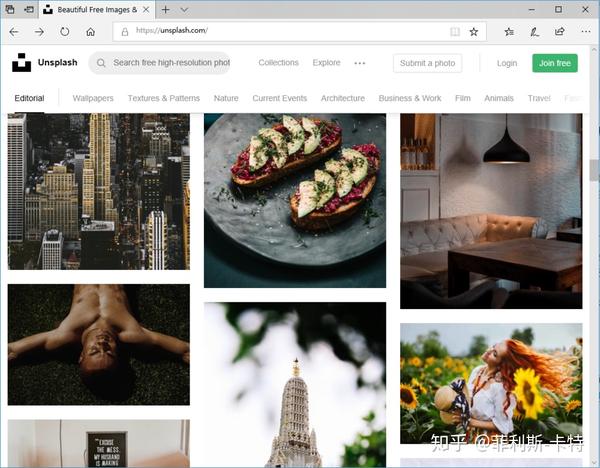
Task: Click the Submit a photo button
Action: coord(427,63)
